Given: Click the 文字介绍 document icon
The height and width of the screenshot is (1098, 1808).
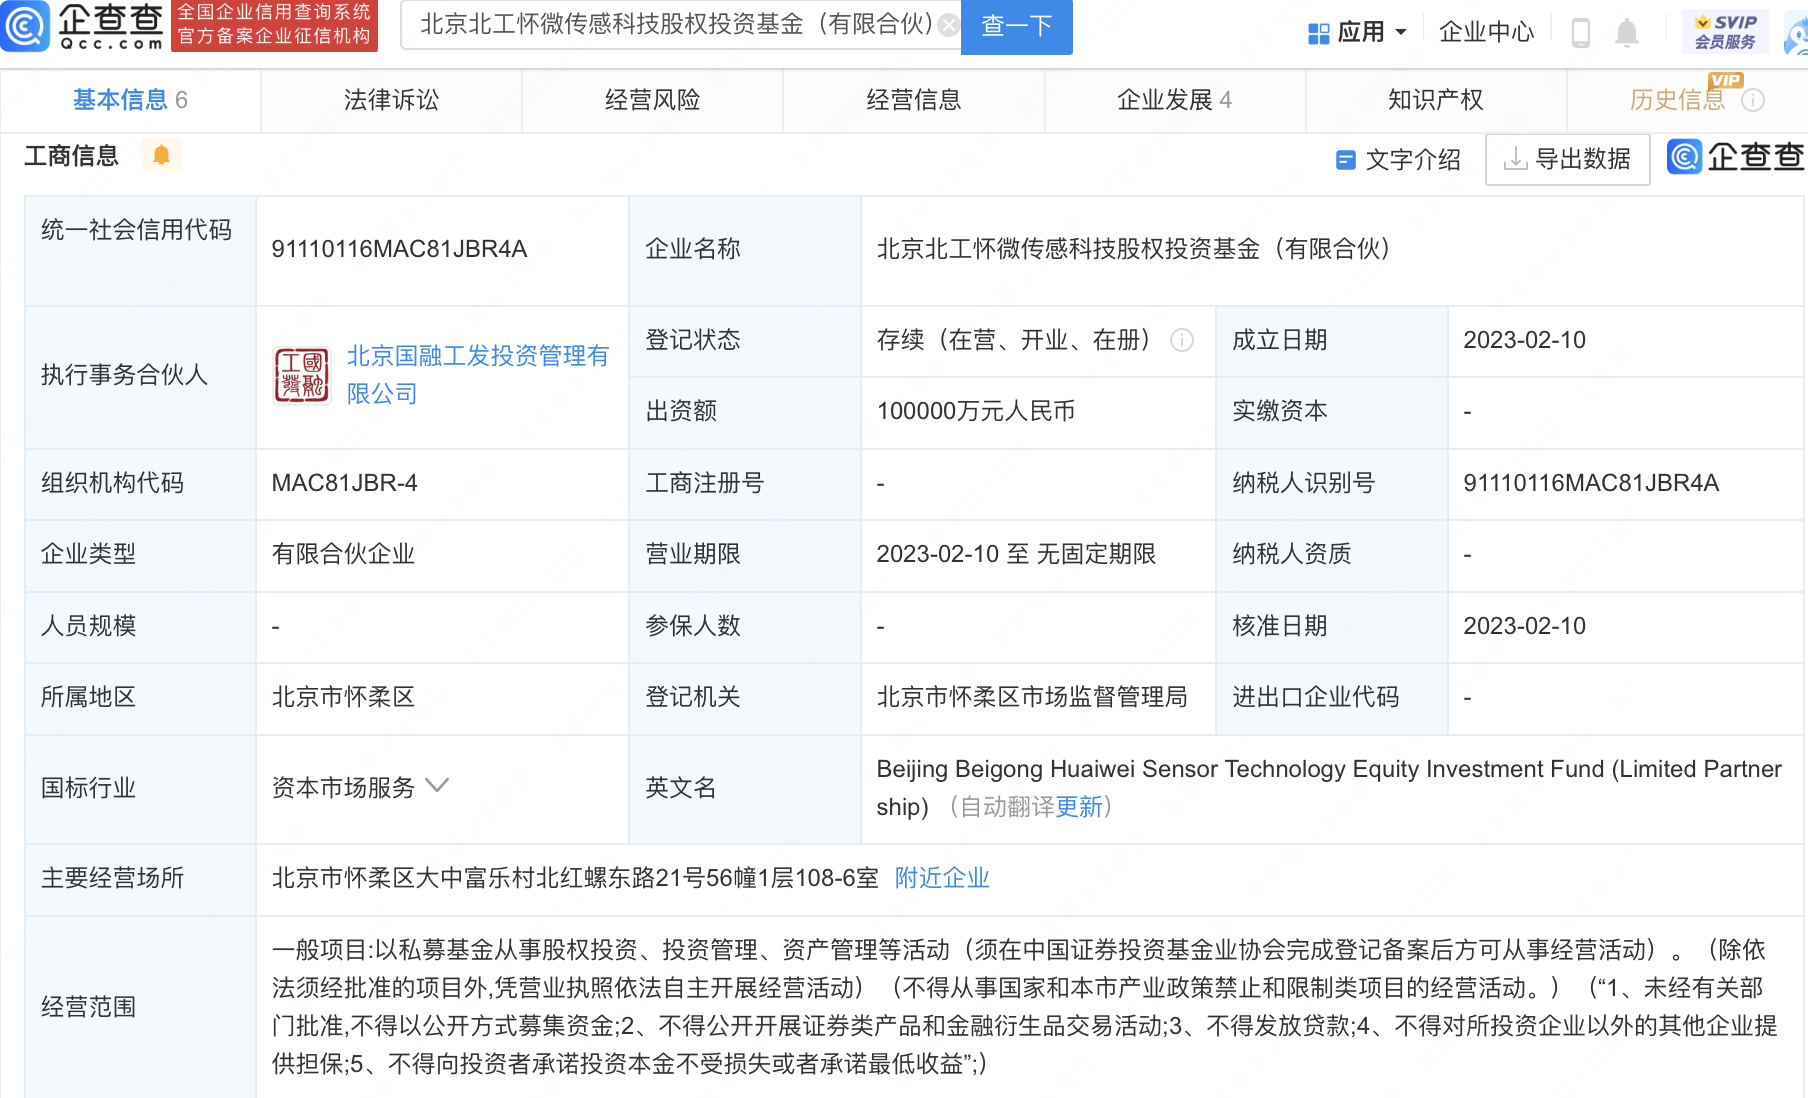Looking at the screenshot, I should tap(1345, 160).
